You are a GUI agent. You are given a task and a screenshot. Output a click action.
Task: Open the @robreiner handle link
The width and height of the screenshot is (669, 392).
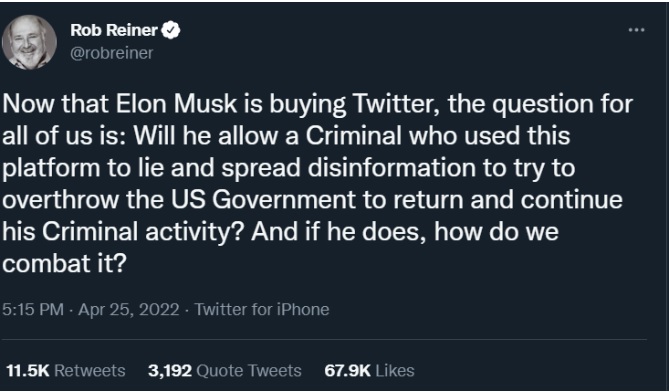111,53
